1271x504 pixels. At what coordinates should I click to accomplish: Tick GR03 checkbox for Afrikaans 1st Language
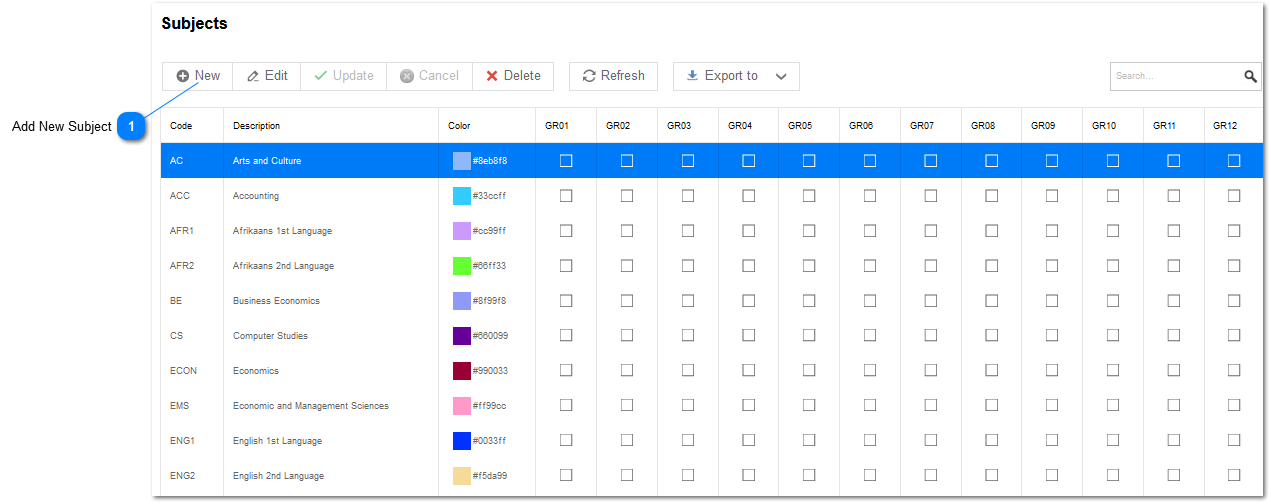(688, 231)
